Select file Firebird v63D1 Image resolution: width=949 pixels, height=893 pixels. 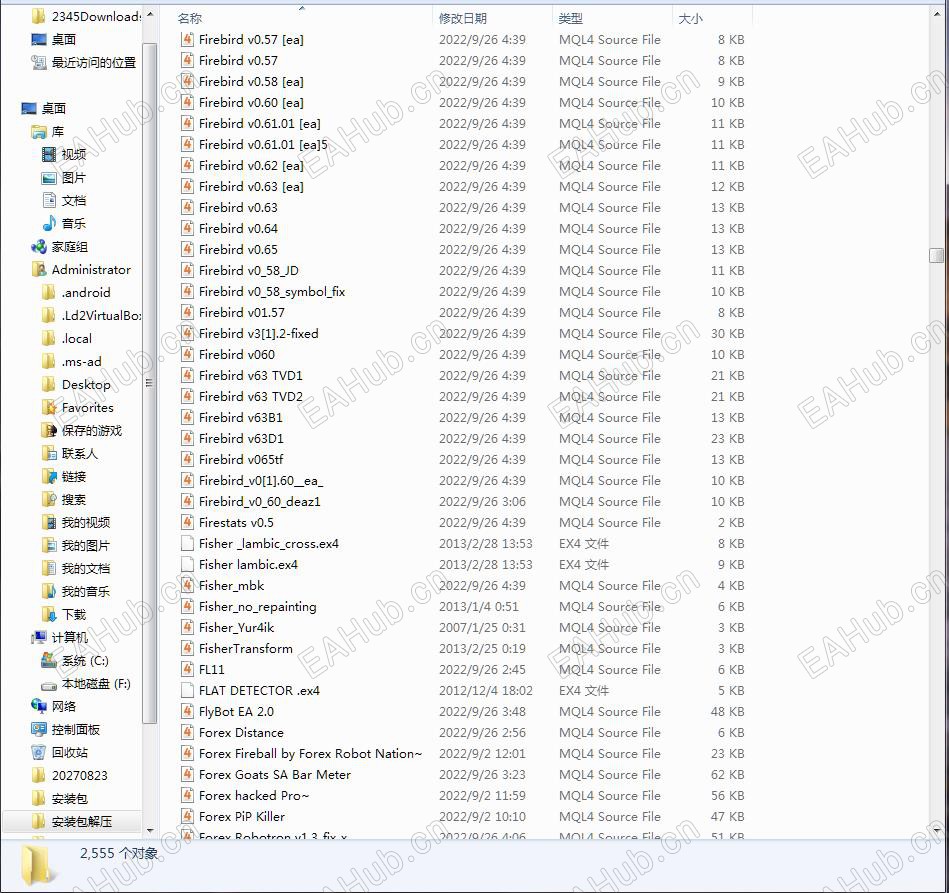pyautogui.click(x=241, y=438)
